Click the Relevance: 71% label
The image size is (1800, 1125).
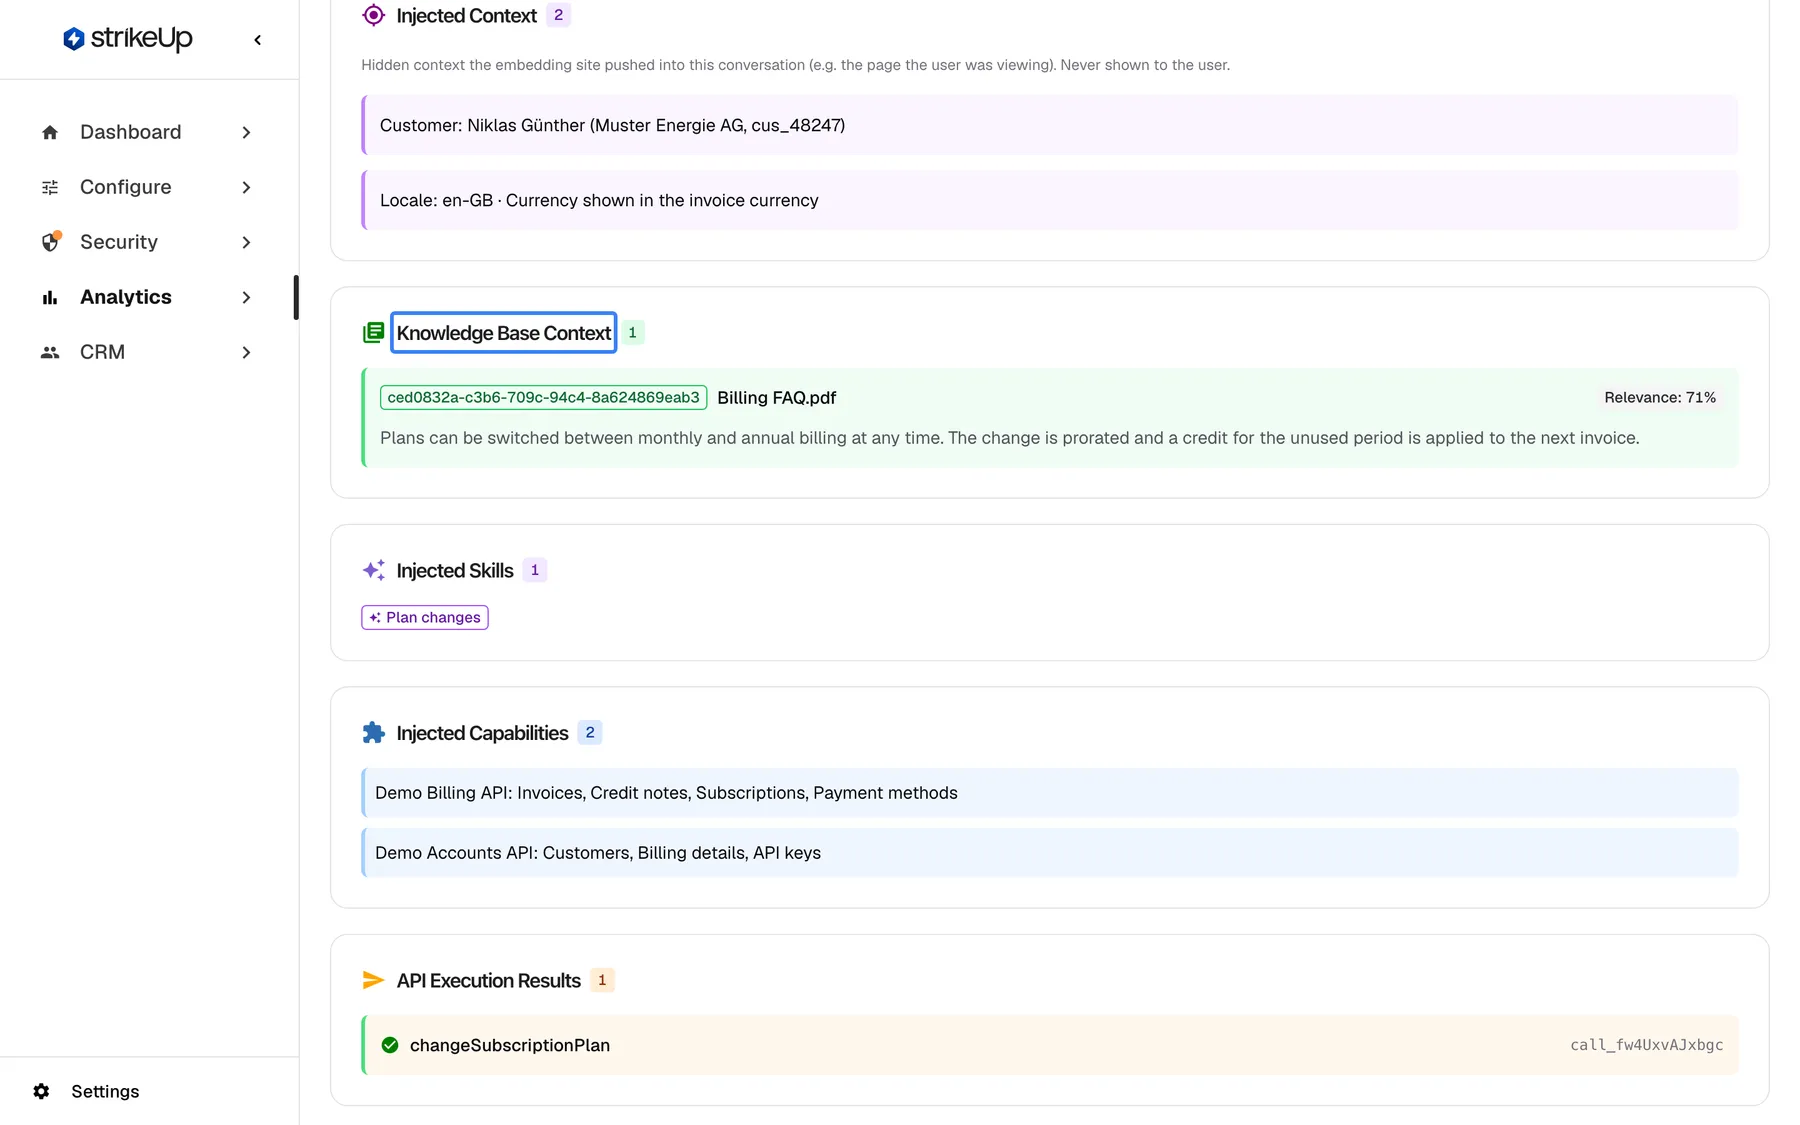tap(1660, 397)
